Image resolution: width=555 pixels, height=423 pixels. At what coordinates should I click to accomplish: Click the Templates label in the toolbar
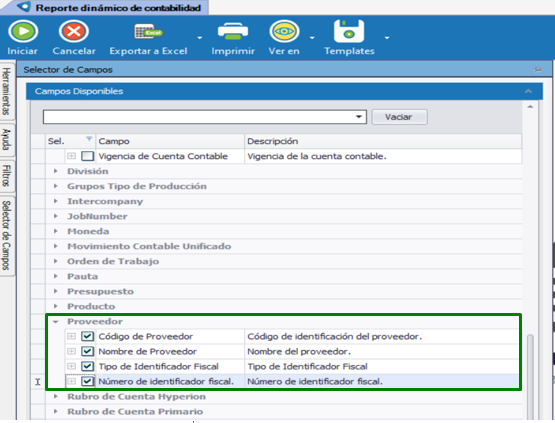point(349,51)
